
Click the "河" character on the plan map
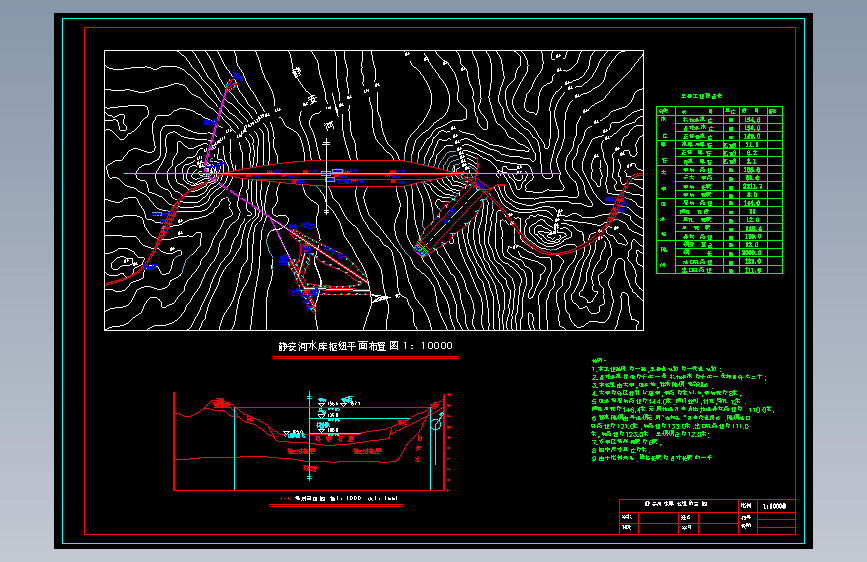[328, 126]
